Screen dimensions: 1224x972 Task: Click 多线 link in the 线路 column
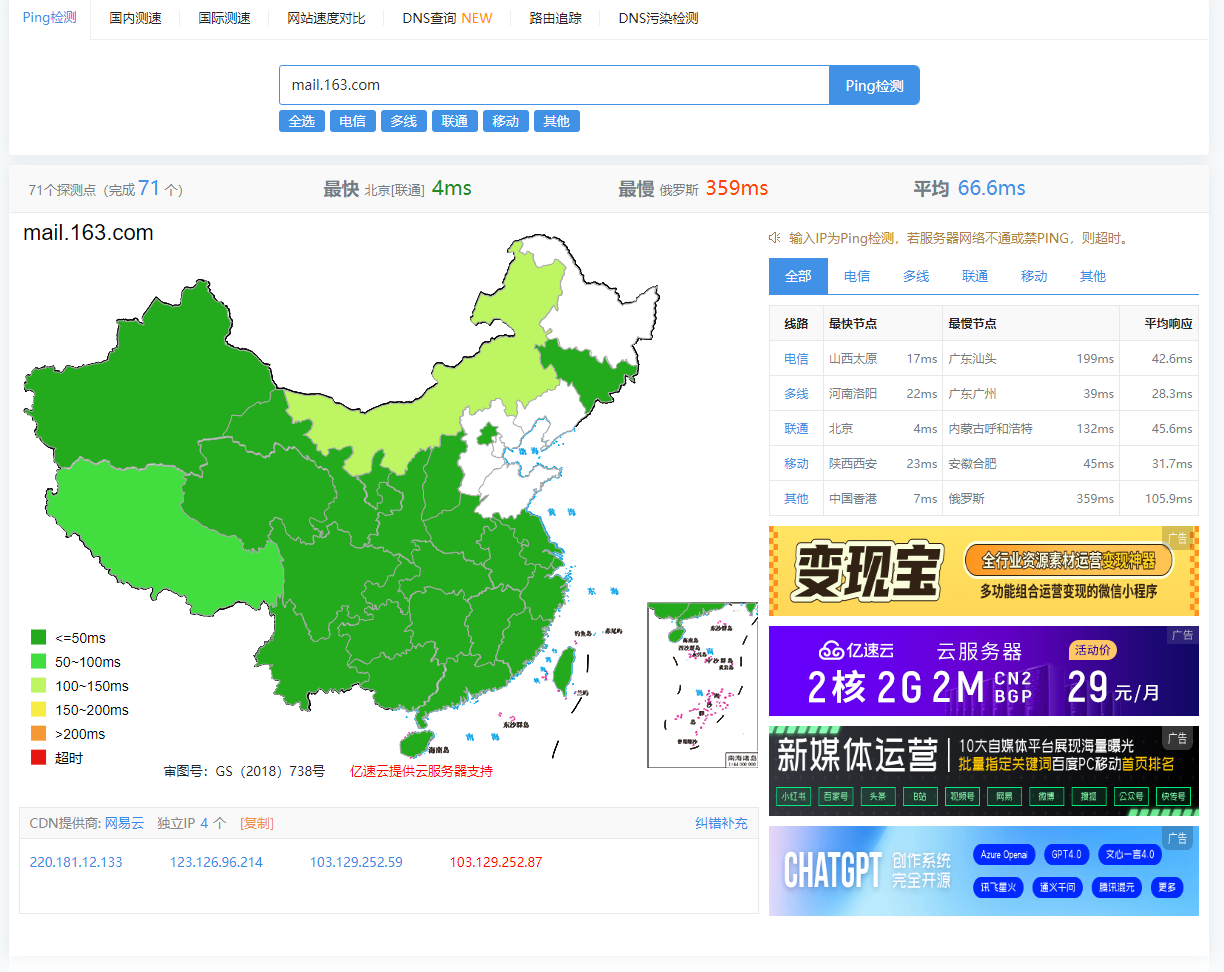(796, 393)
